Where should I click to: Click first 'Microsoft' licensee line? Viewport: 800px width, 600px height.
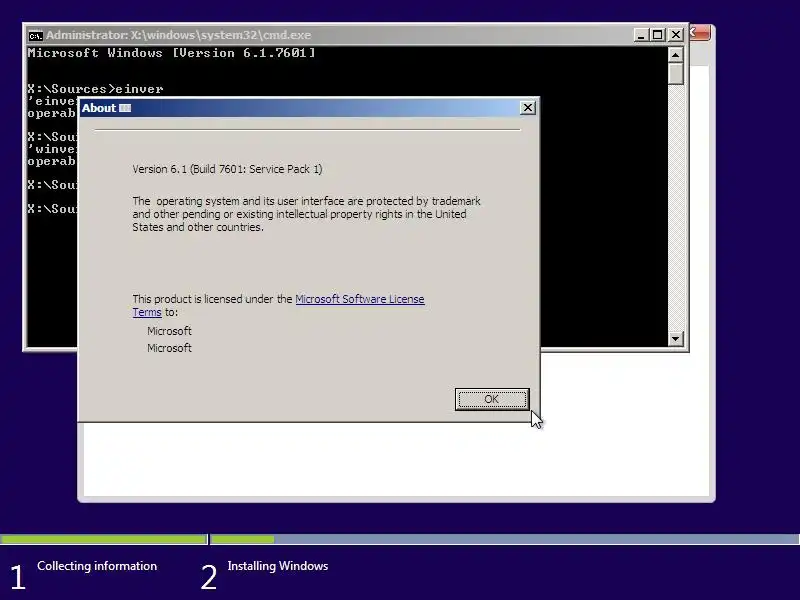click(169, 331)
